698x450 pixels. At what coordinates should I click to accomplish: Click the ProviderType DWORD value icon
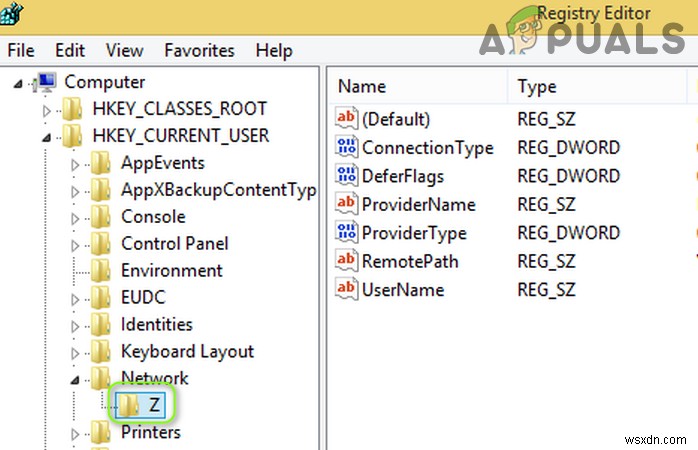[x=346, y=233]
